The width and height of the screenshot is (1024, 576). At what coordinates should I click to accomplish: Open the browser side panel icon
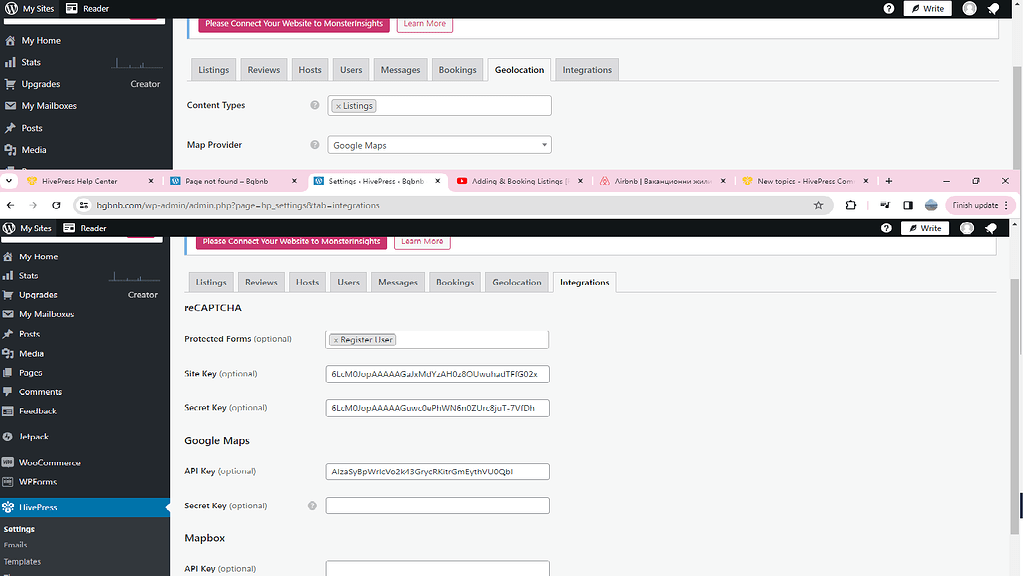click(x=908, y=205)
